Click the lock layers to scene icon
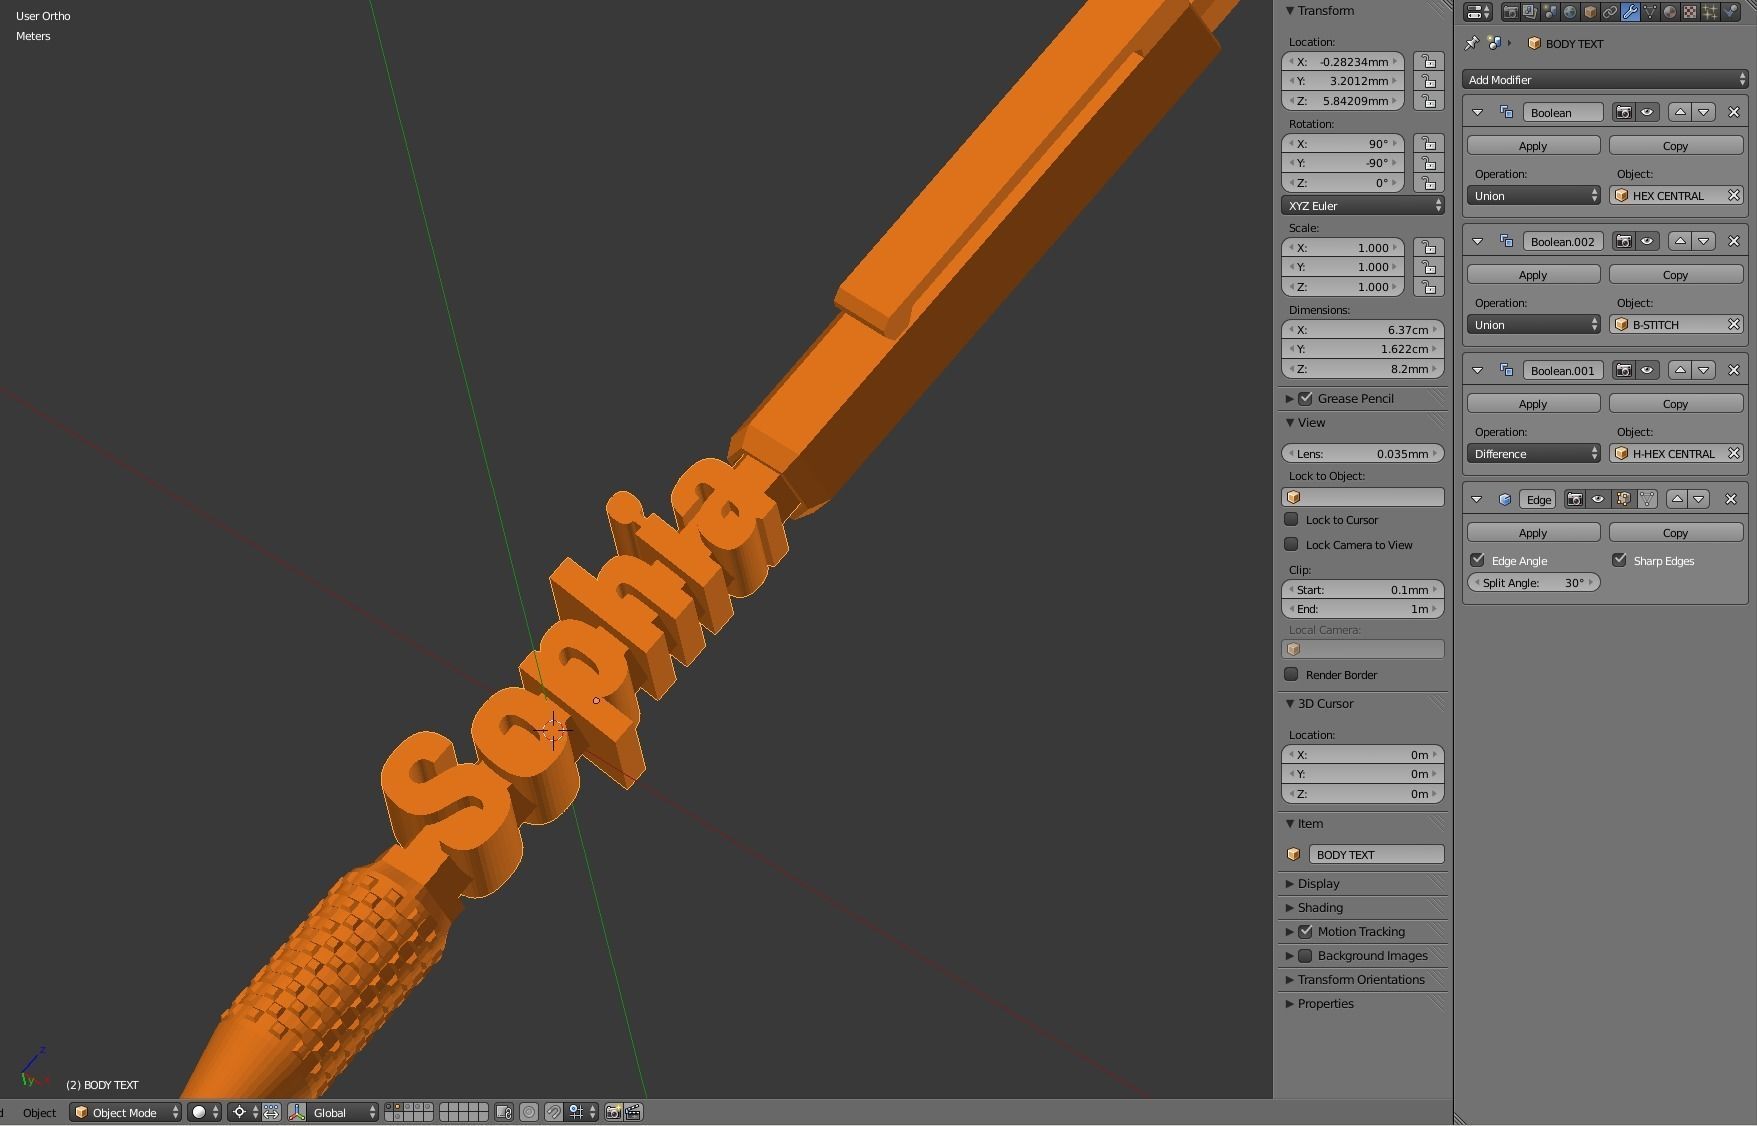The width and height of the screenshot is (1757, 1126). (x=504, y=1112)
